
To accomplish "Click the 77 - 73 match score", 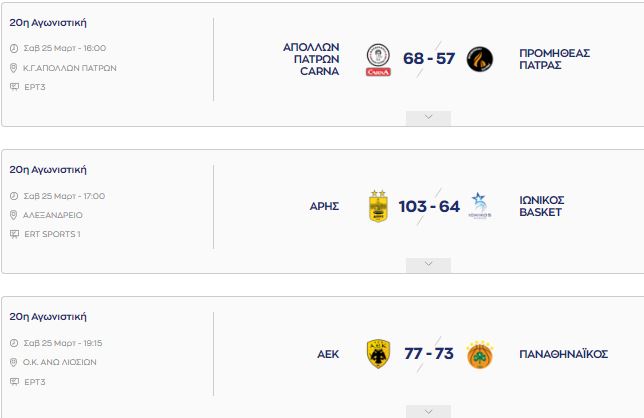I will point(429,354).
